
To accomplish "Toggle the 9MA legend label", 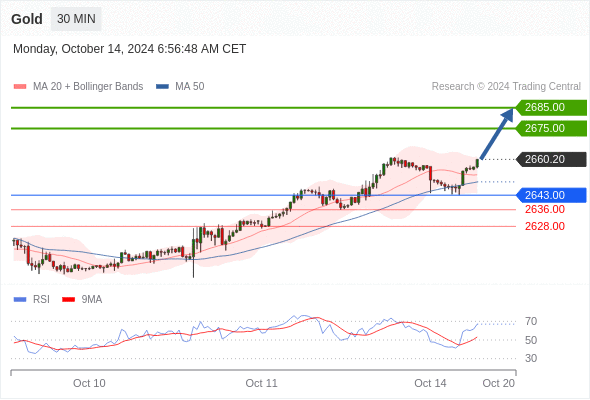I will [92, 300].
